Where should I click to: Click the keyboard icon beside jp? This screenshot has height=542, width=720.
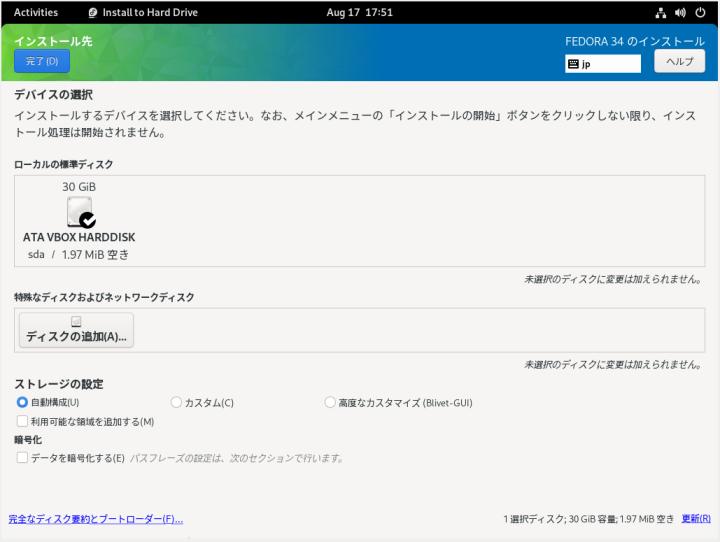pos(573,64)
